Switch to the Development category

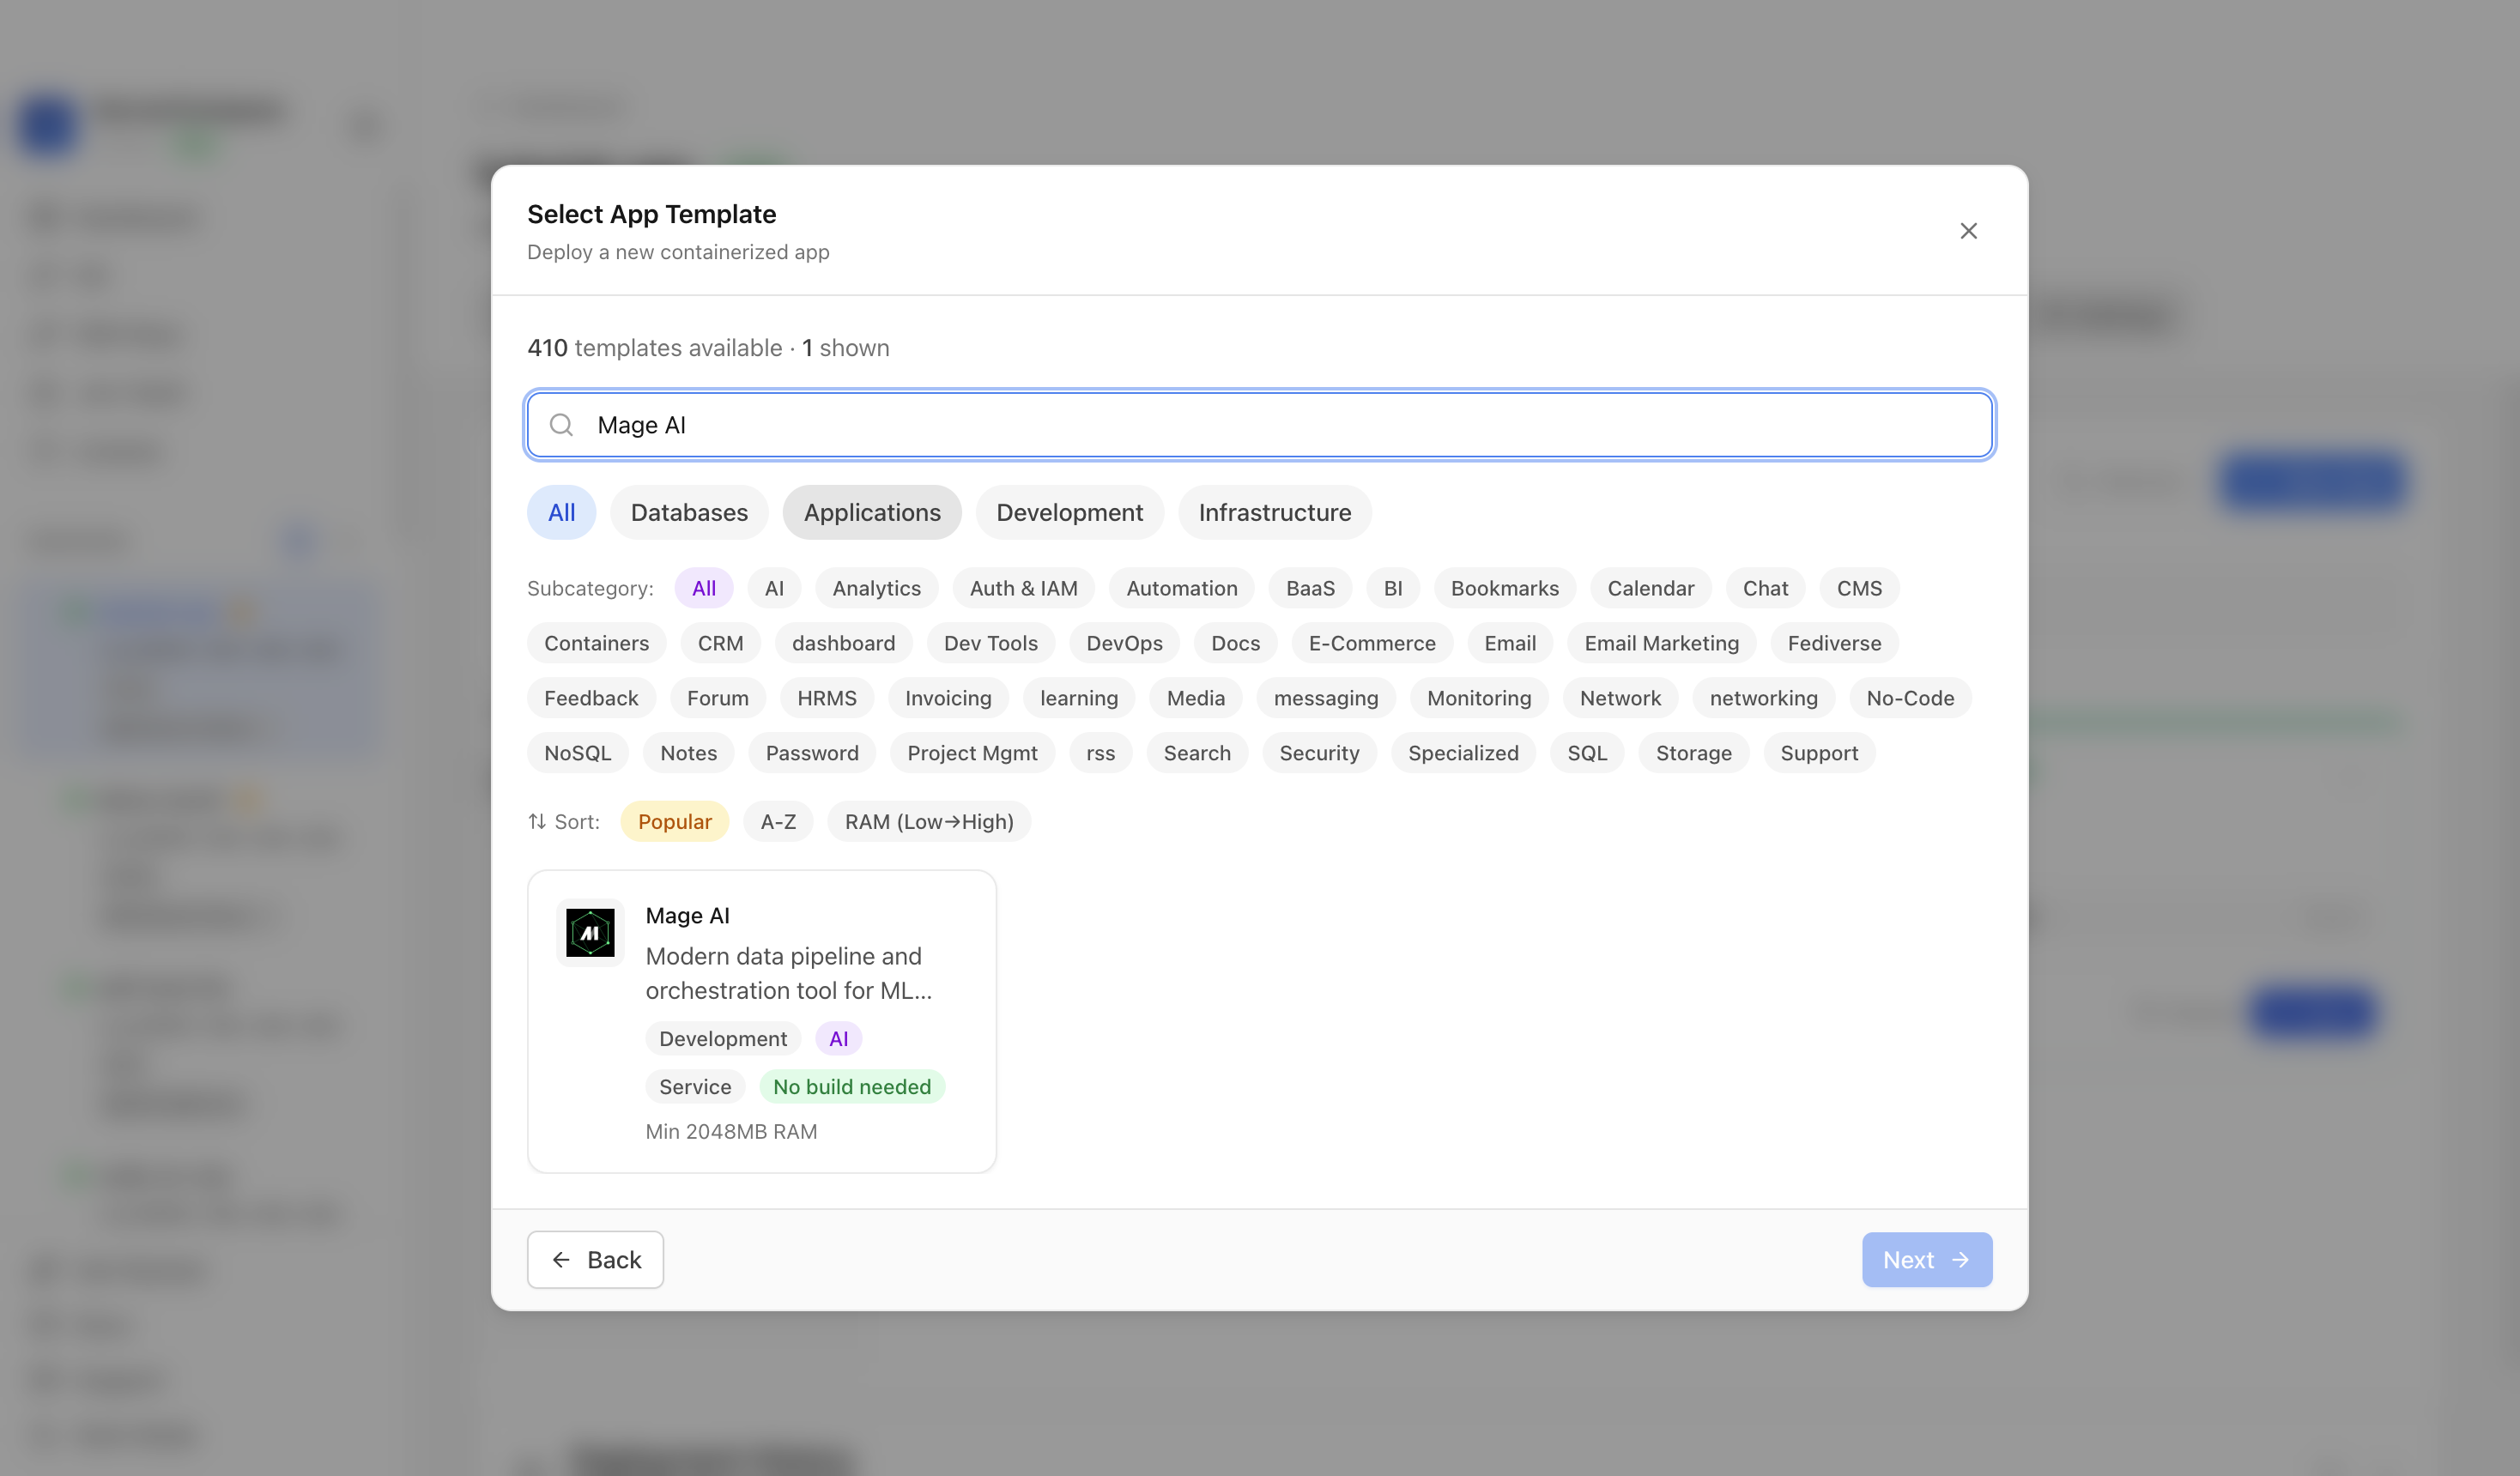(x=1069, y=512)
